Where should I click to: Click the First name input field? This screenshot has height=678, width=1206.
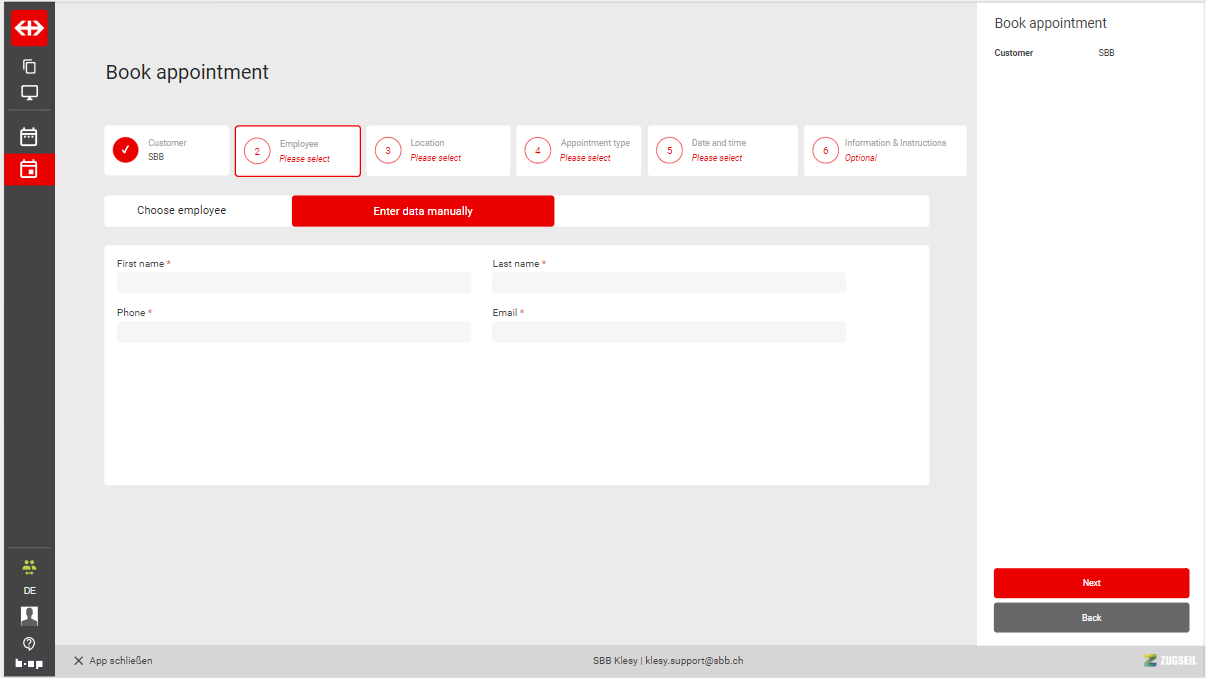click(x=294, y=283)
